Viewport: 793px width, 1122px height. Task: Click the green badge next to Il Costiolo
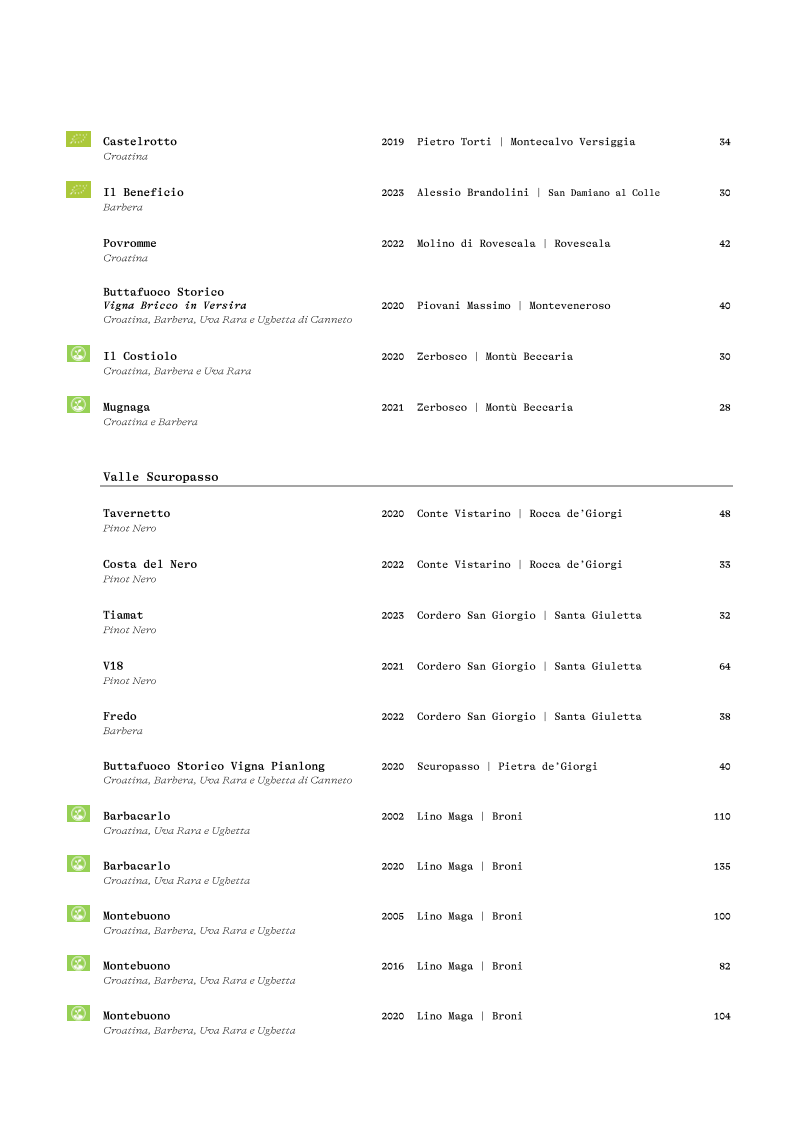coord(78,353)
